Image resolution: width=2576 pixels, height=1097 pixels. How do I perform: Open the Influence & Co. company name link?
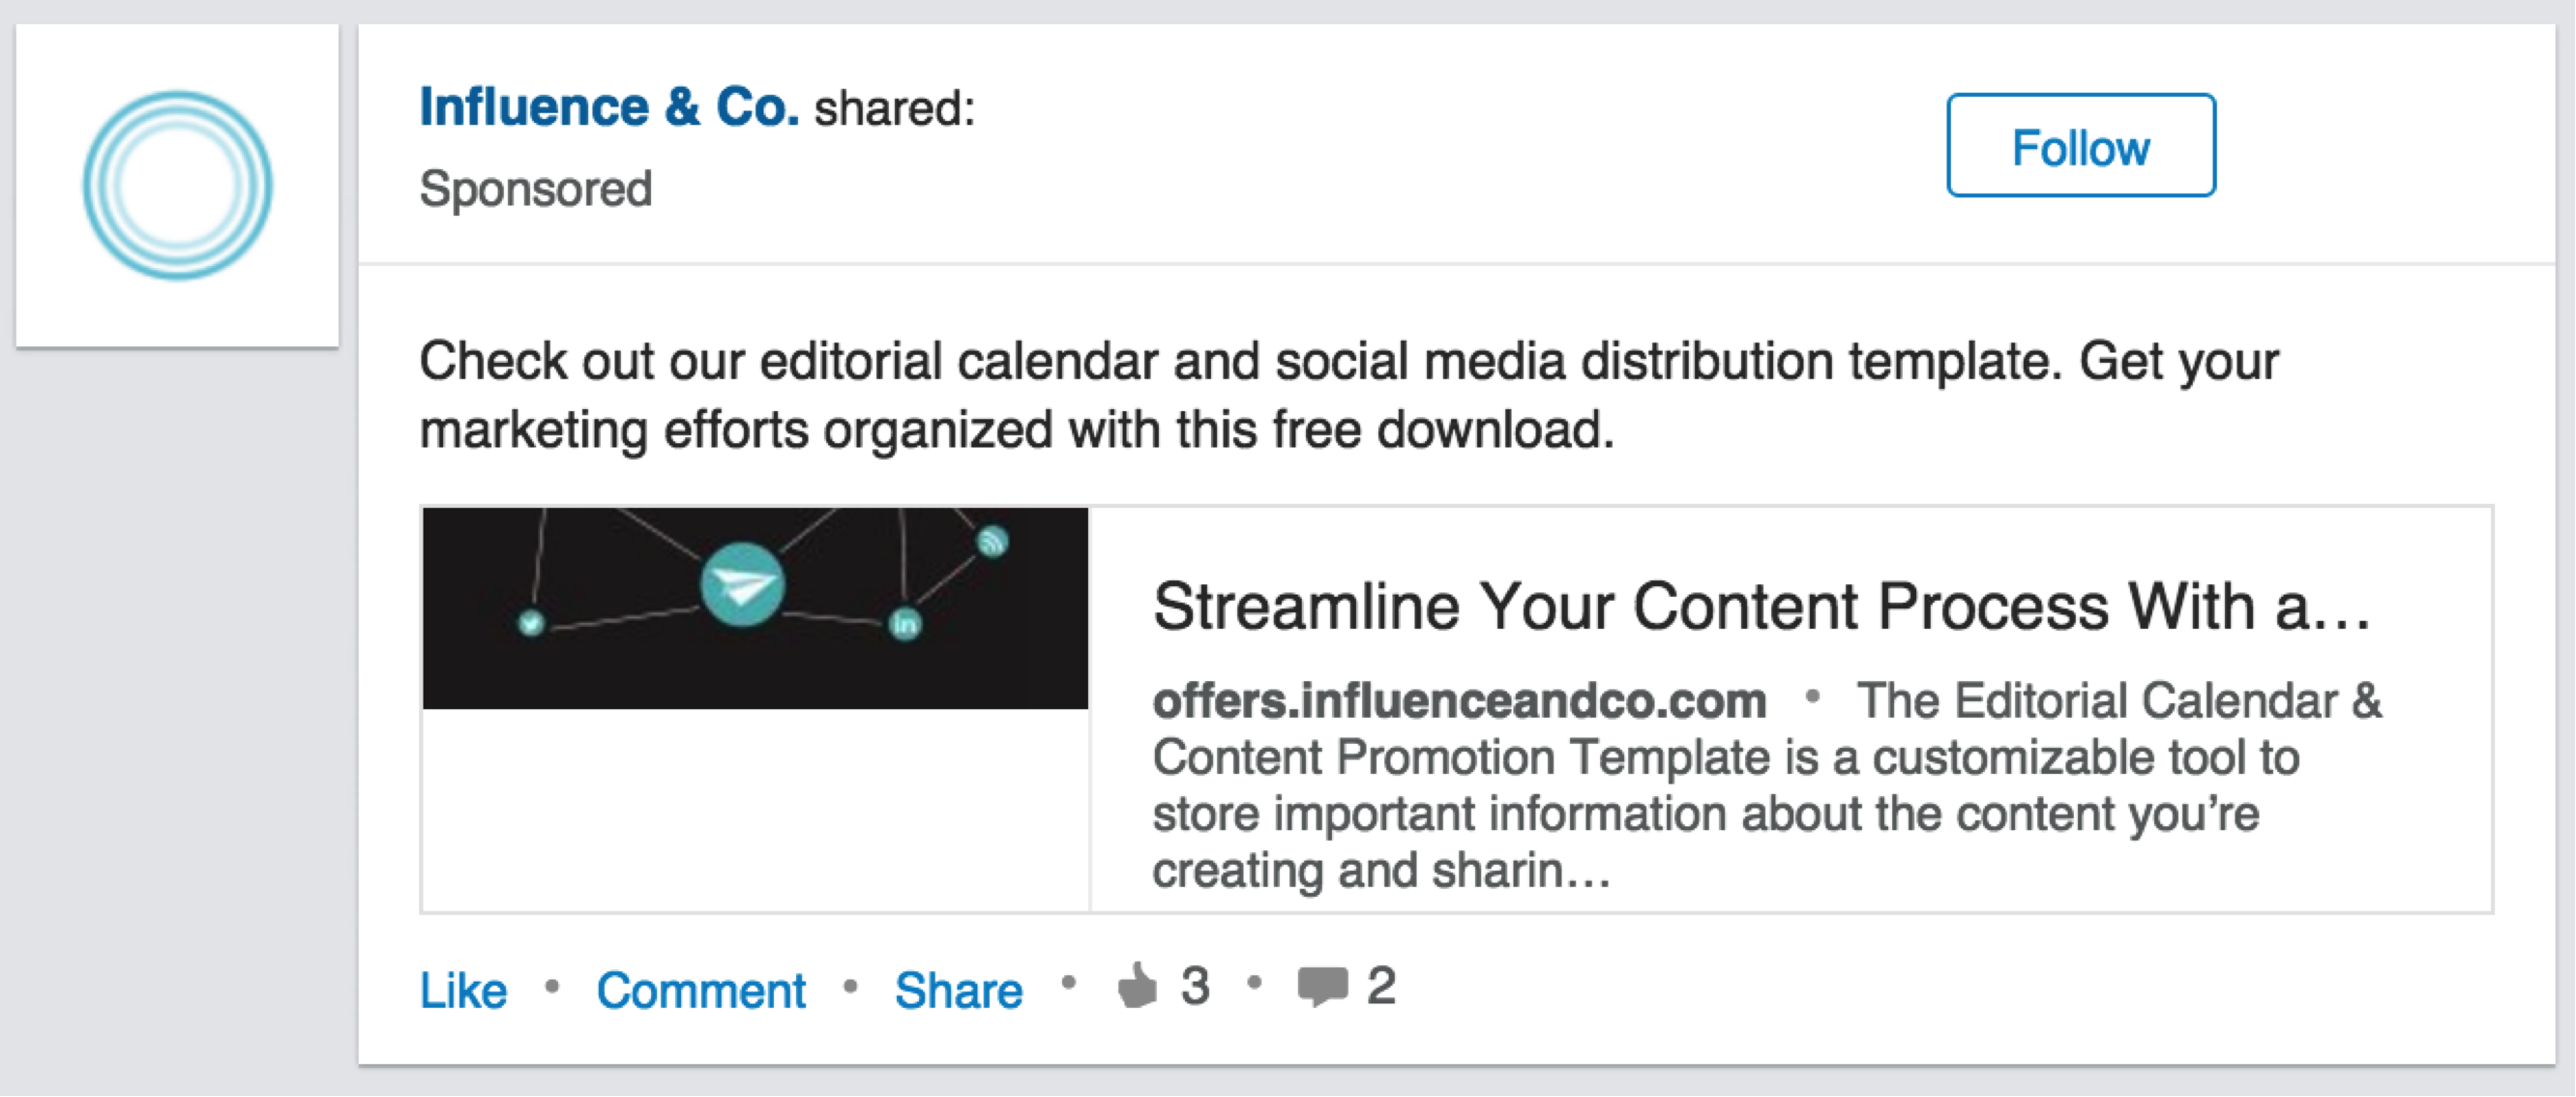tap(609, 107)
